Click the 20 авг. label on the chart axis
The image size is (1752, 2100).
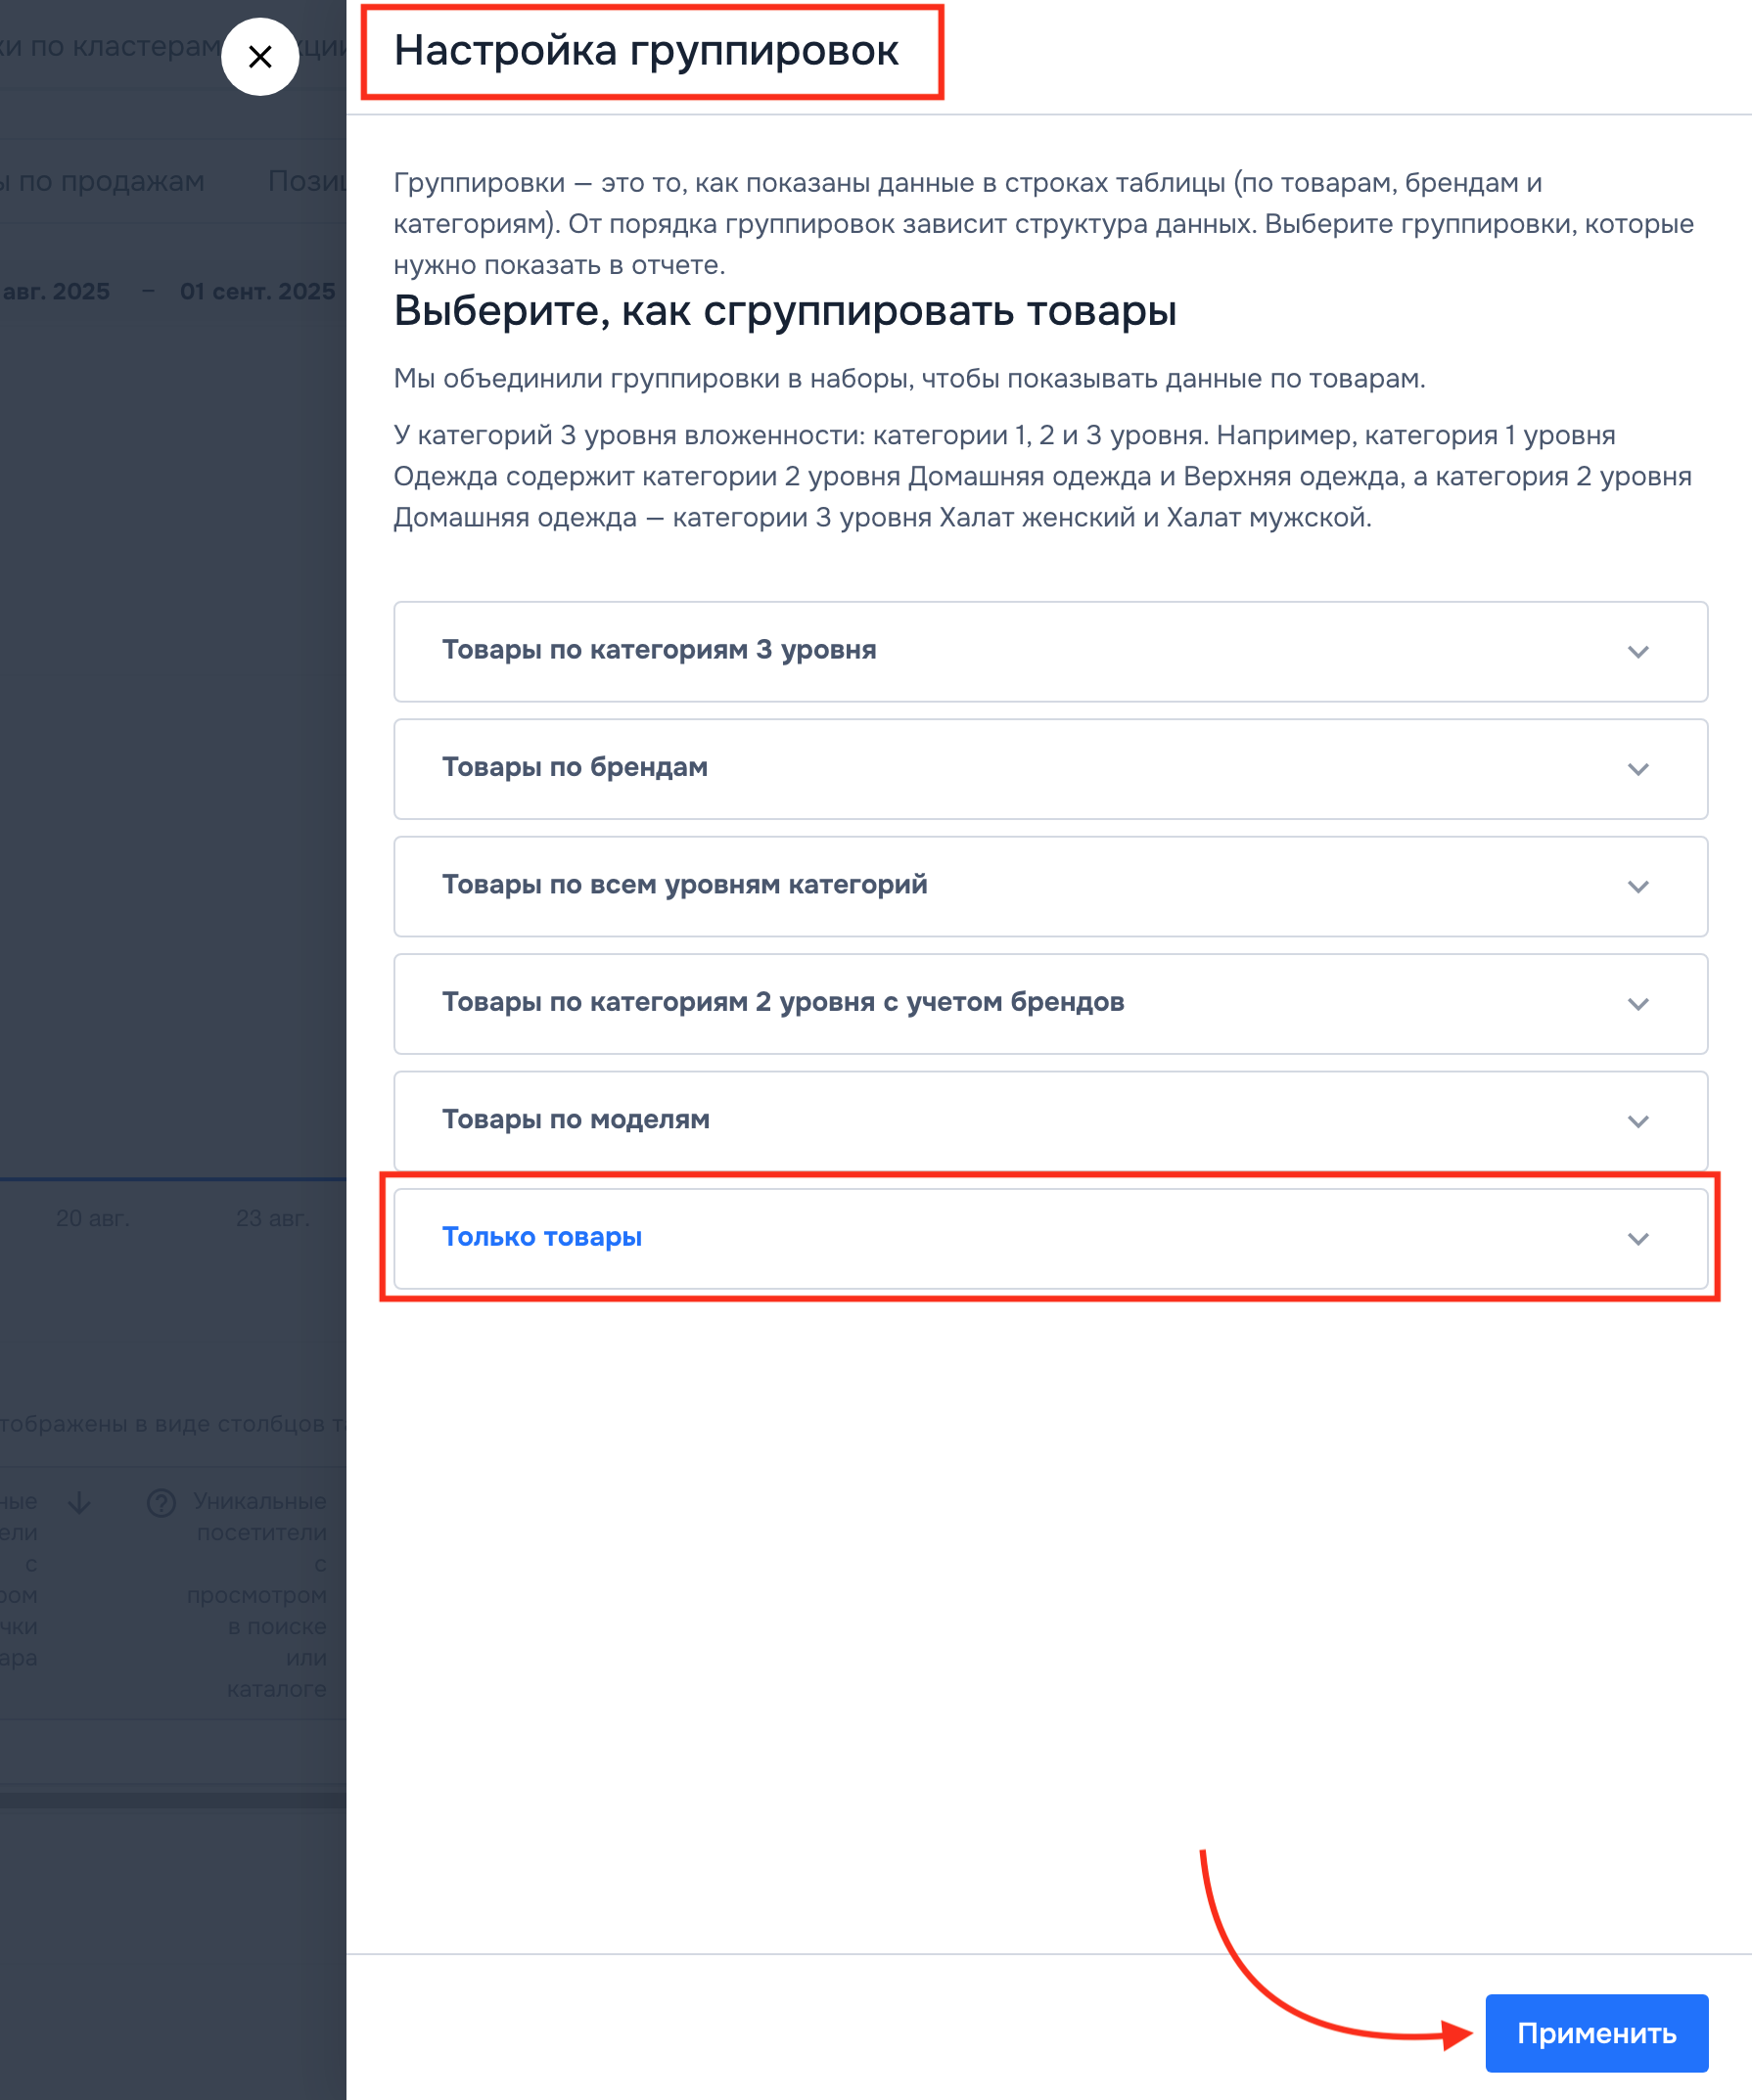tap(92, 1218)
